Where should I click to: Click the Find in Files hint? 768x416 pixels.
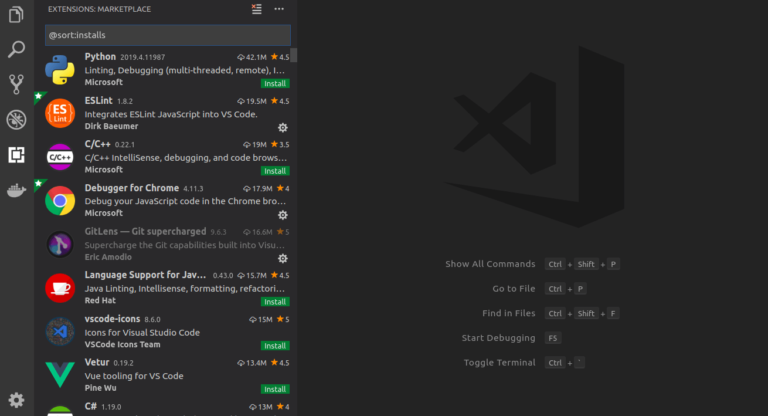tap(508, 314)
